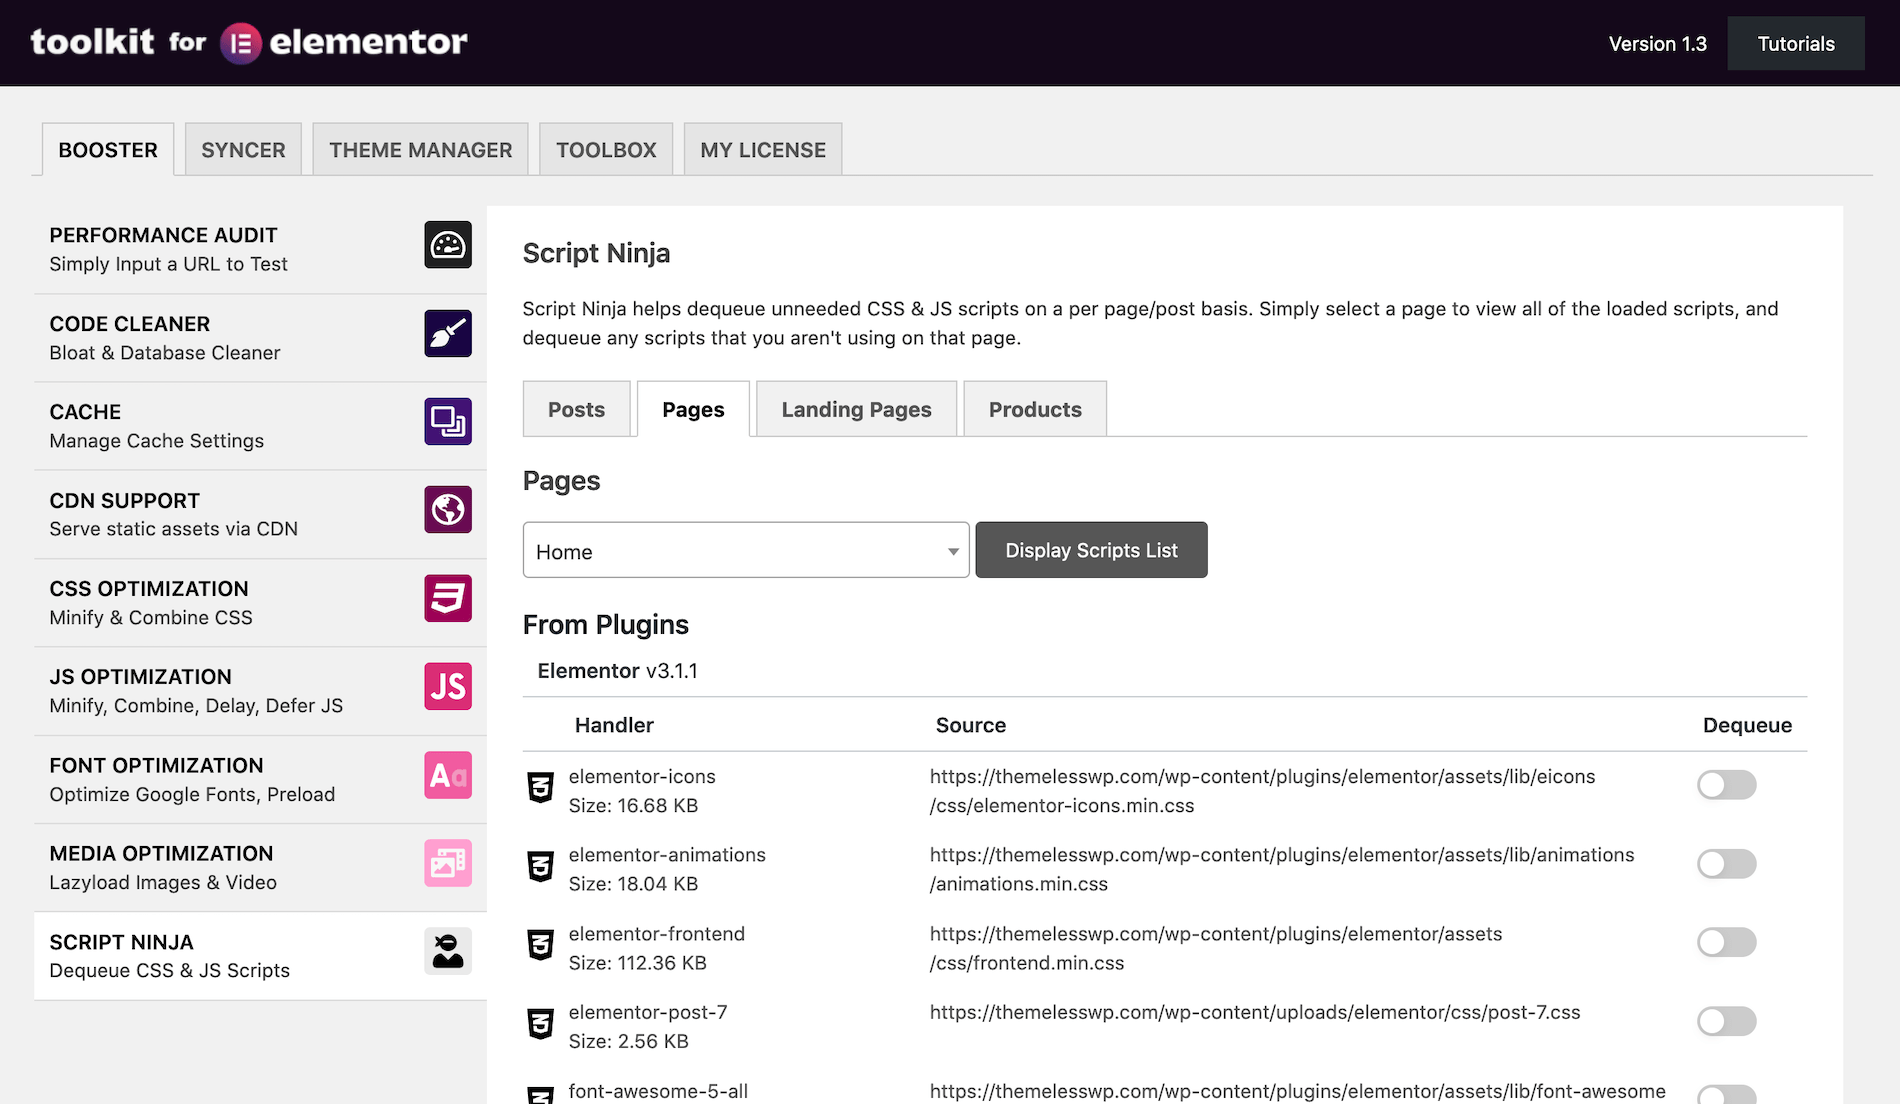Go to the MY LICENSE tab

pyautogui.click(x=763, y=150)
